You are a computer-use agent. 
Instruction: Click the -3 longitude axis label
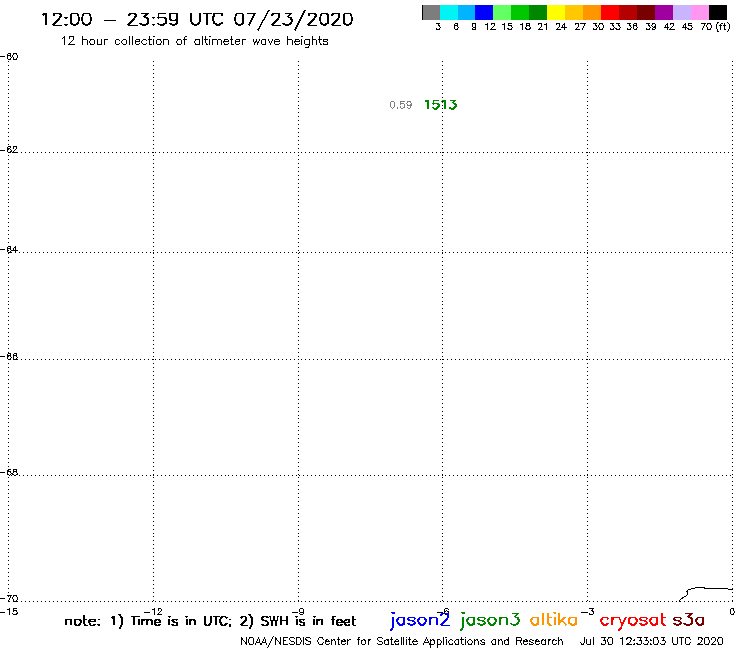[588, 612]
